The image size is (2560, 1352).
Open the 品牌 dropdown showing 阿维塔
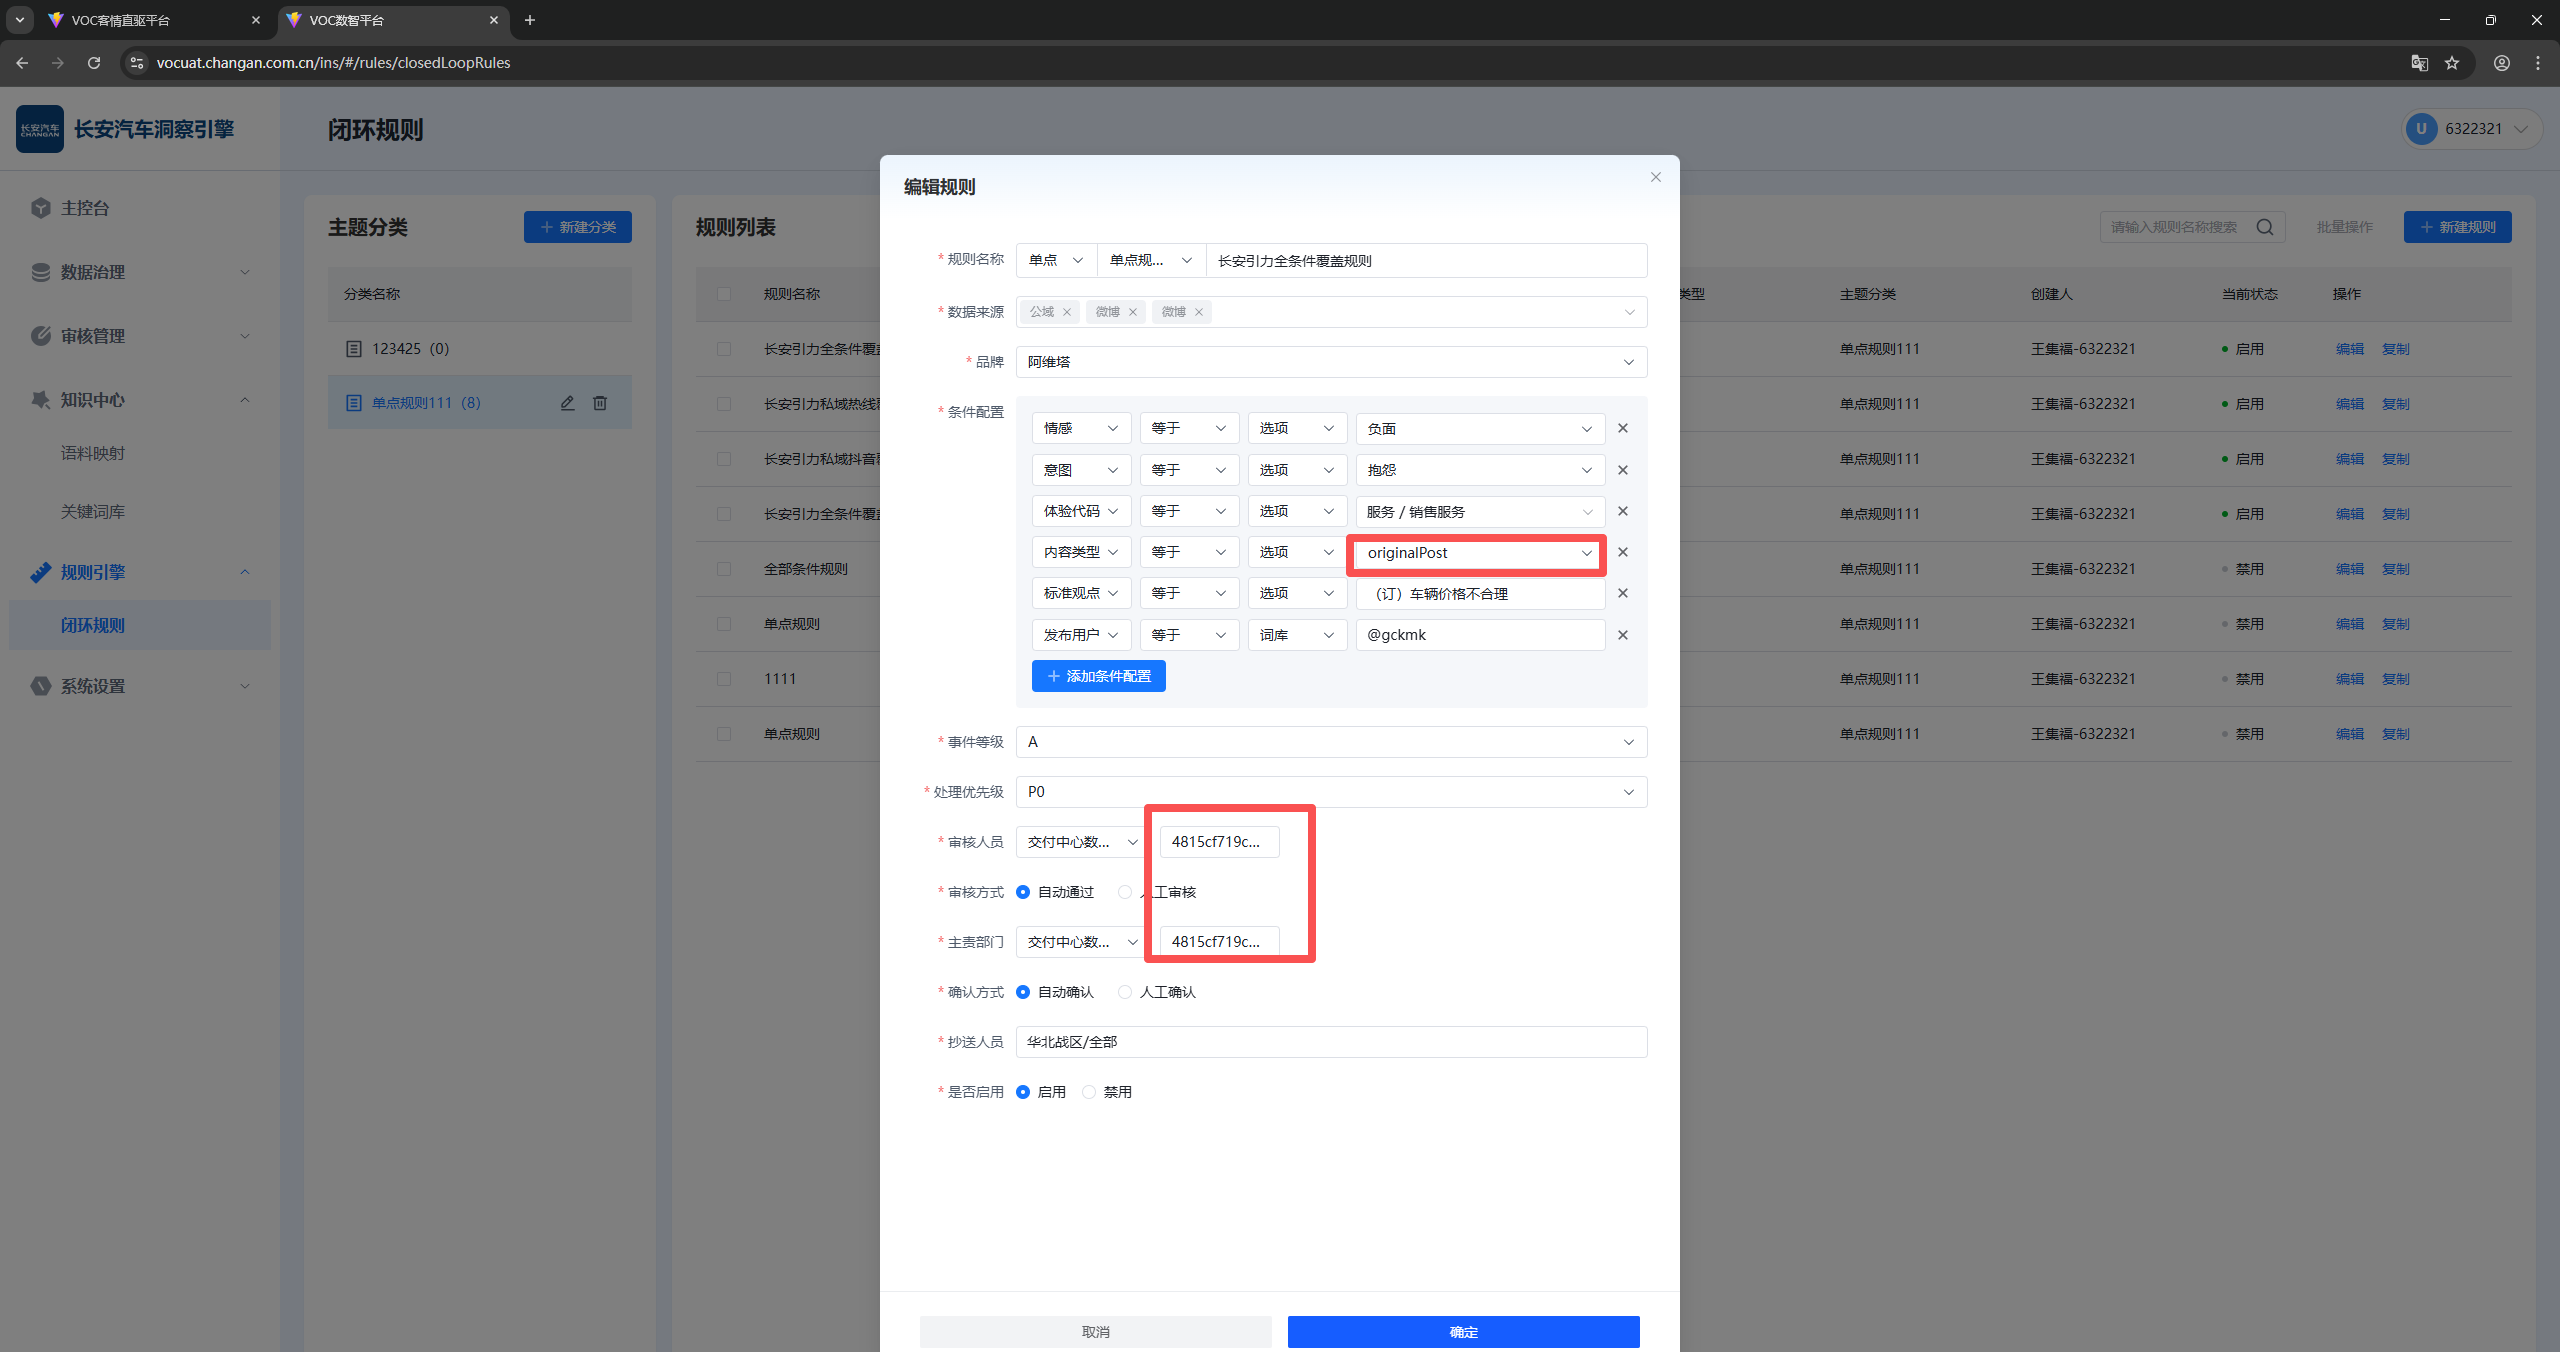1330,362
